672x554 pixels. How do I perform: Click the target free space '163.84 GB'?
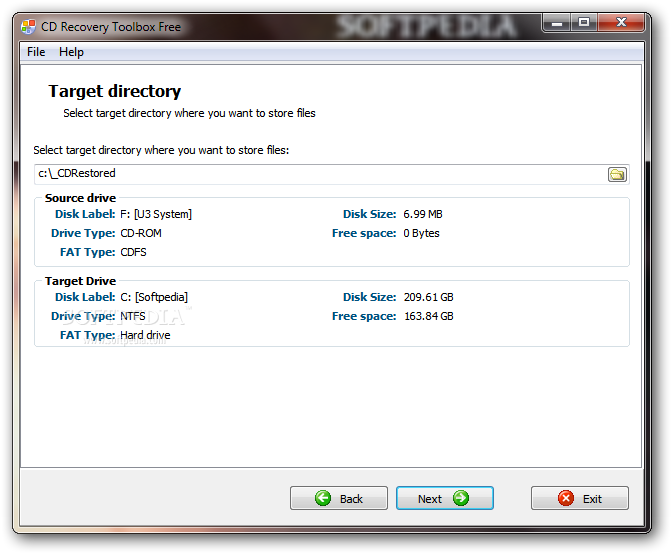click(x=429, y=316)
